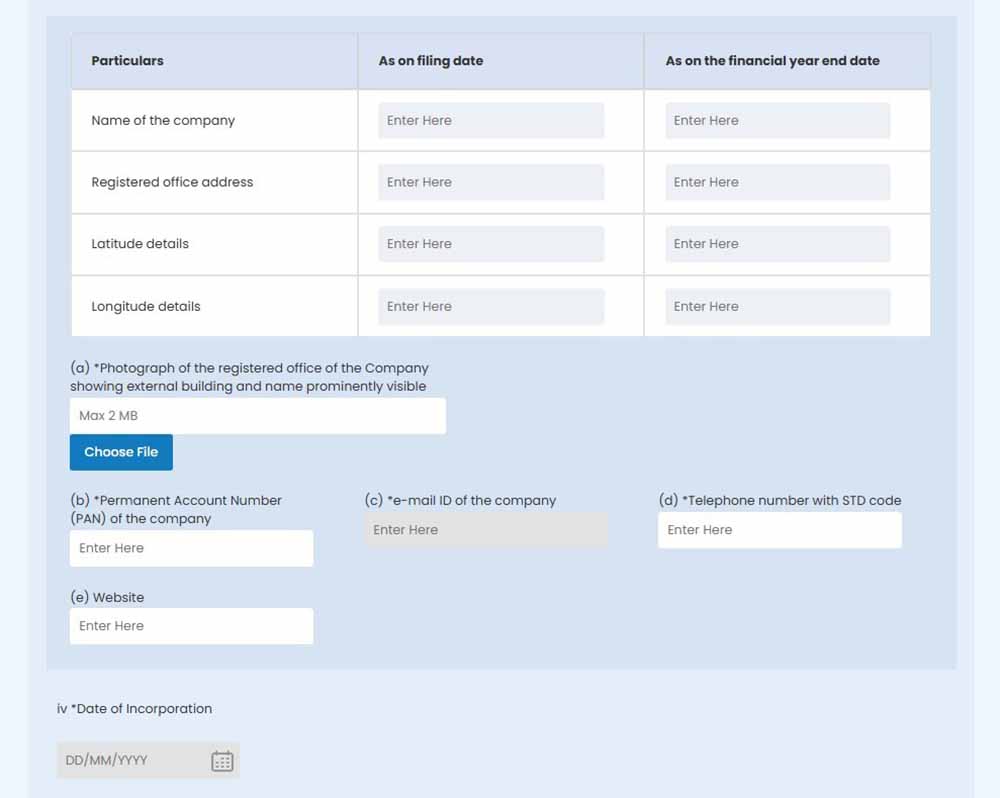Image resolution: width=1000 pixels, height=798 pixels.
Task: Click the Website input field
Action: coord(191,626)
